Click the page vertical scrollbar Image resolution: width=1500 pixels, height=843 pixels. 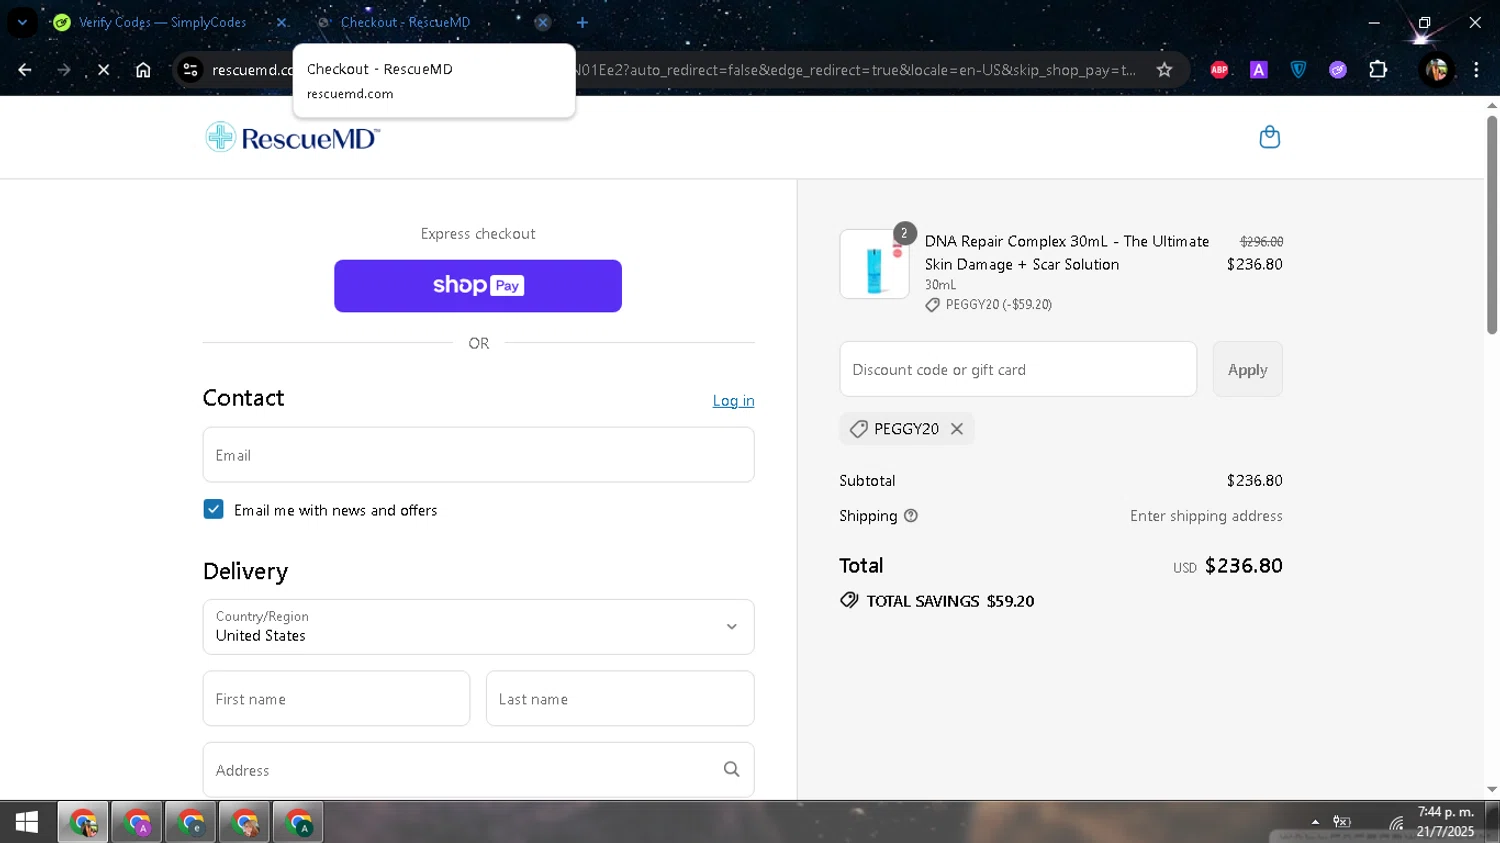(1492, 225)
